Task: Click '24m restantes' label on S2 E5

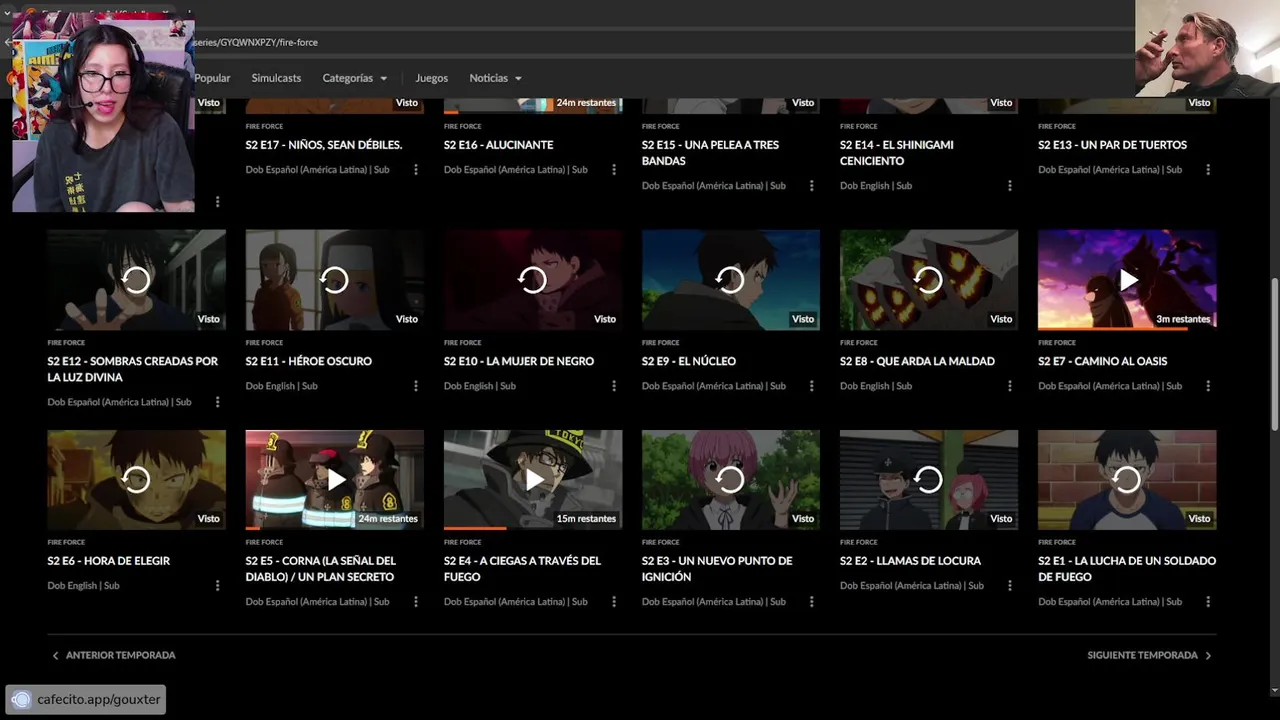Action: [x=388, y=519]
